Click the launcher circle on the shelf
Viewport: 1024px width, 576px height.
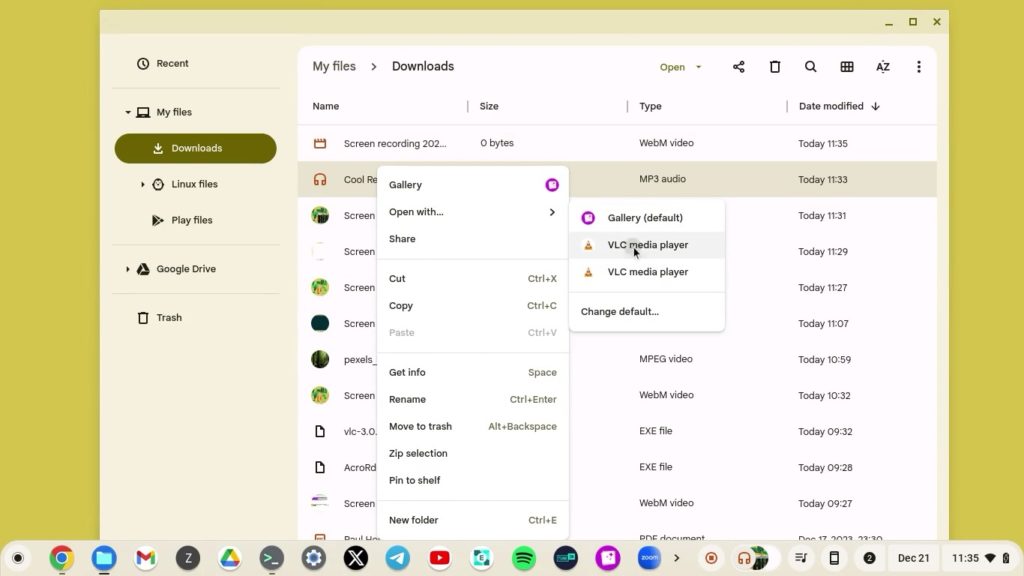[18, 558]
